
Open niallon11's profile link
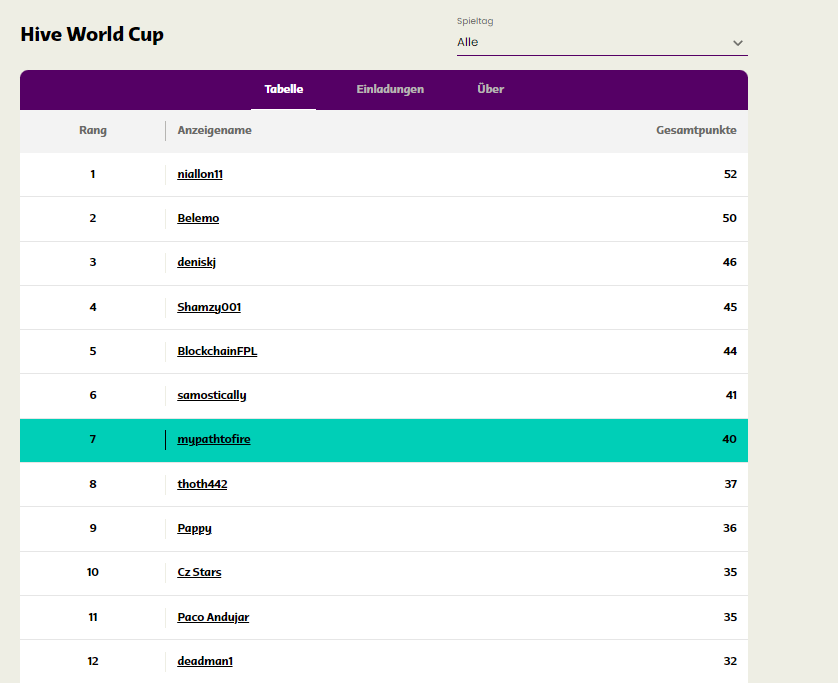[x=200, y=174]
